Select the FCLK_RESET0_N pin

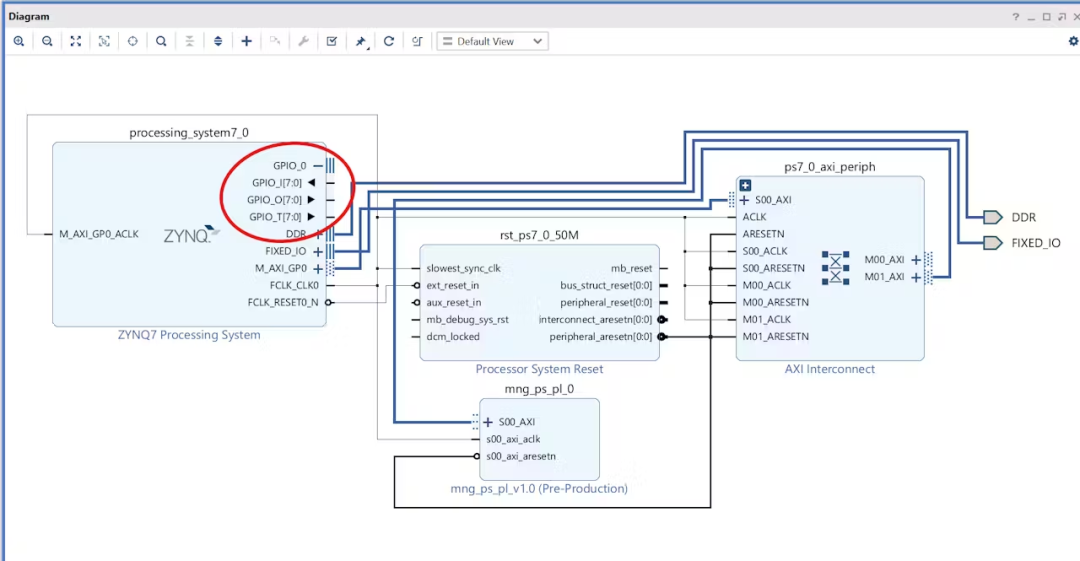(x=283, y=303)
